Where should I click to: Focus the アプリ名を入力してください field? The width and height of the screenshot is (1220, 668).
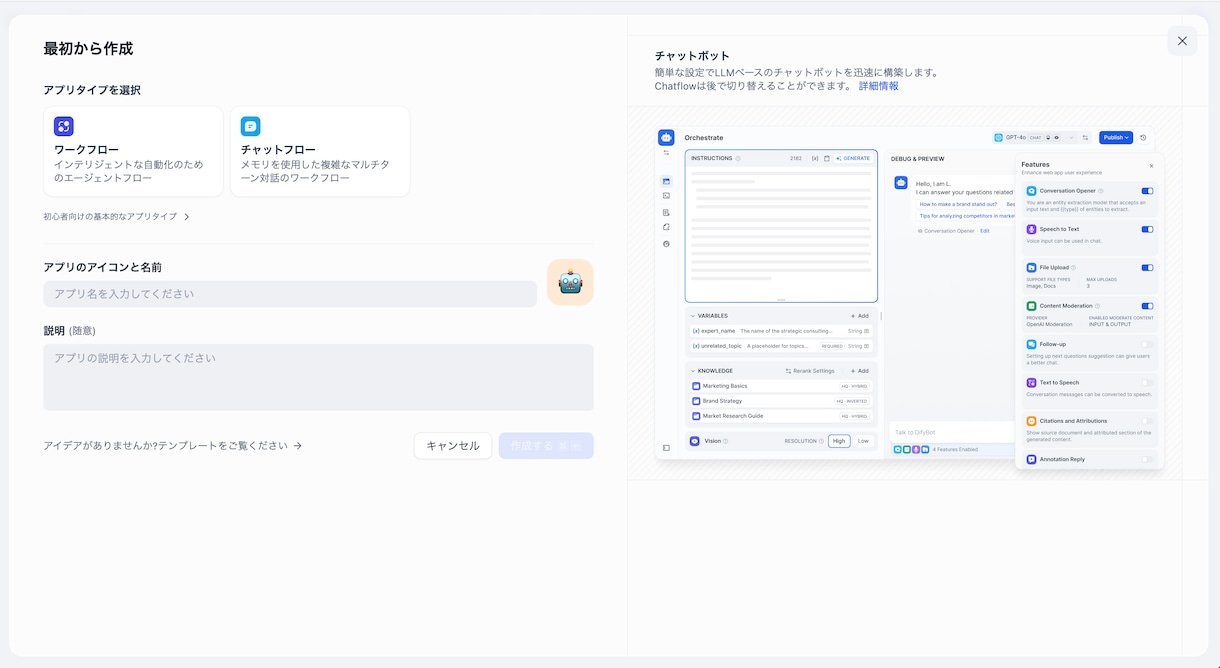pyautogui.click(x=290, y=294)
